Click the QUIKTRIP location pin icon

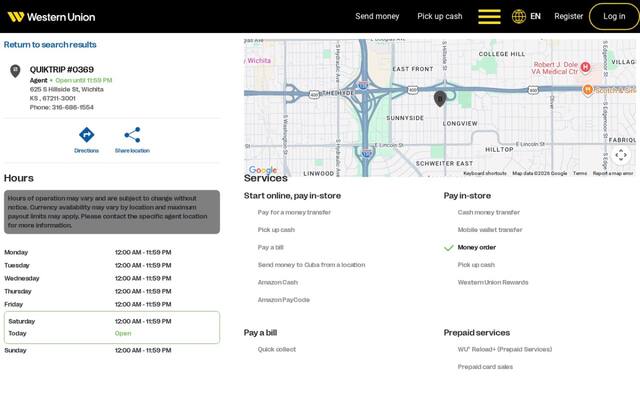pyautogui.click(x=15, y=71)
